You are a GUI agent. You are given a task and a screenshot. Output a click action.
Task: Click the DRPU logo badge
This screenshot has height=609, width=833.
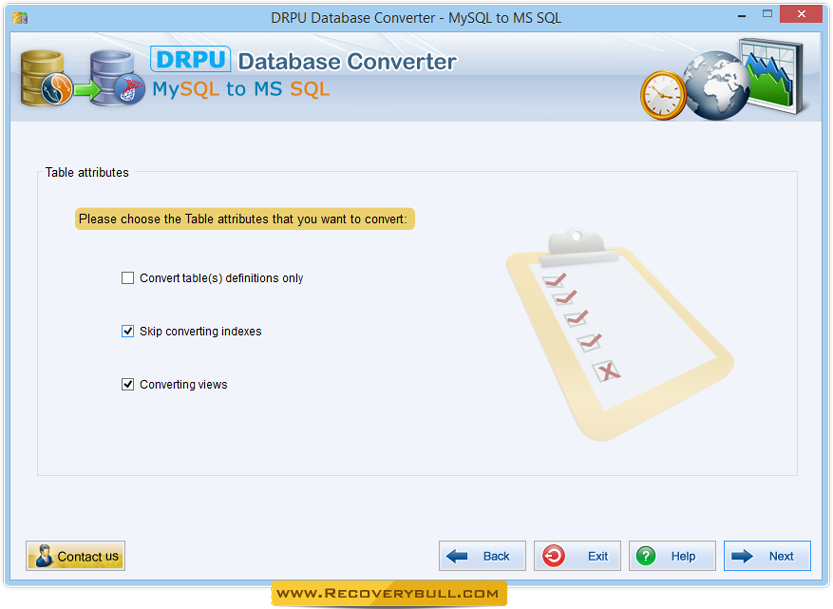tap(190, 59)
